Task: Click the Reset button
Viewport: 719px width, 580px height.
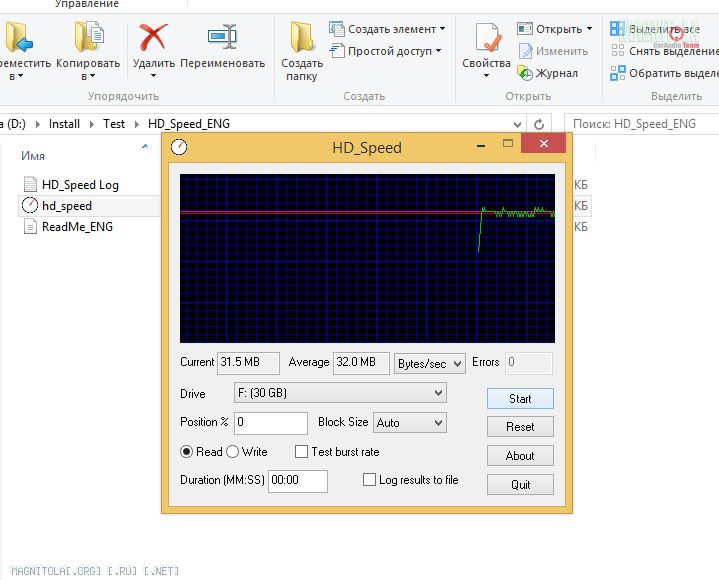Action: tap(520, 427)
